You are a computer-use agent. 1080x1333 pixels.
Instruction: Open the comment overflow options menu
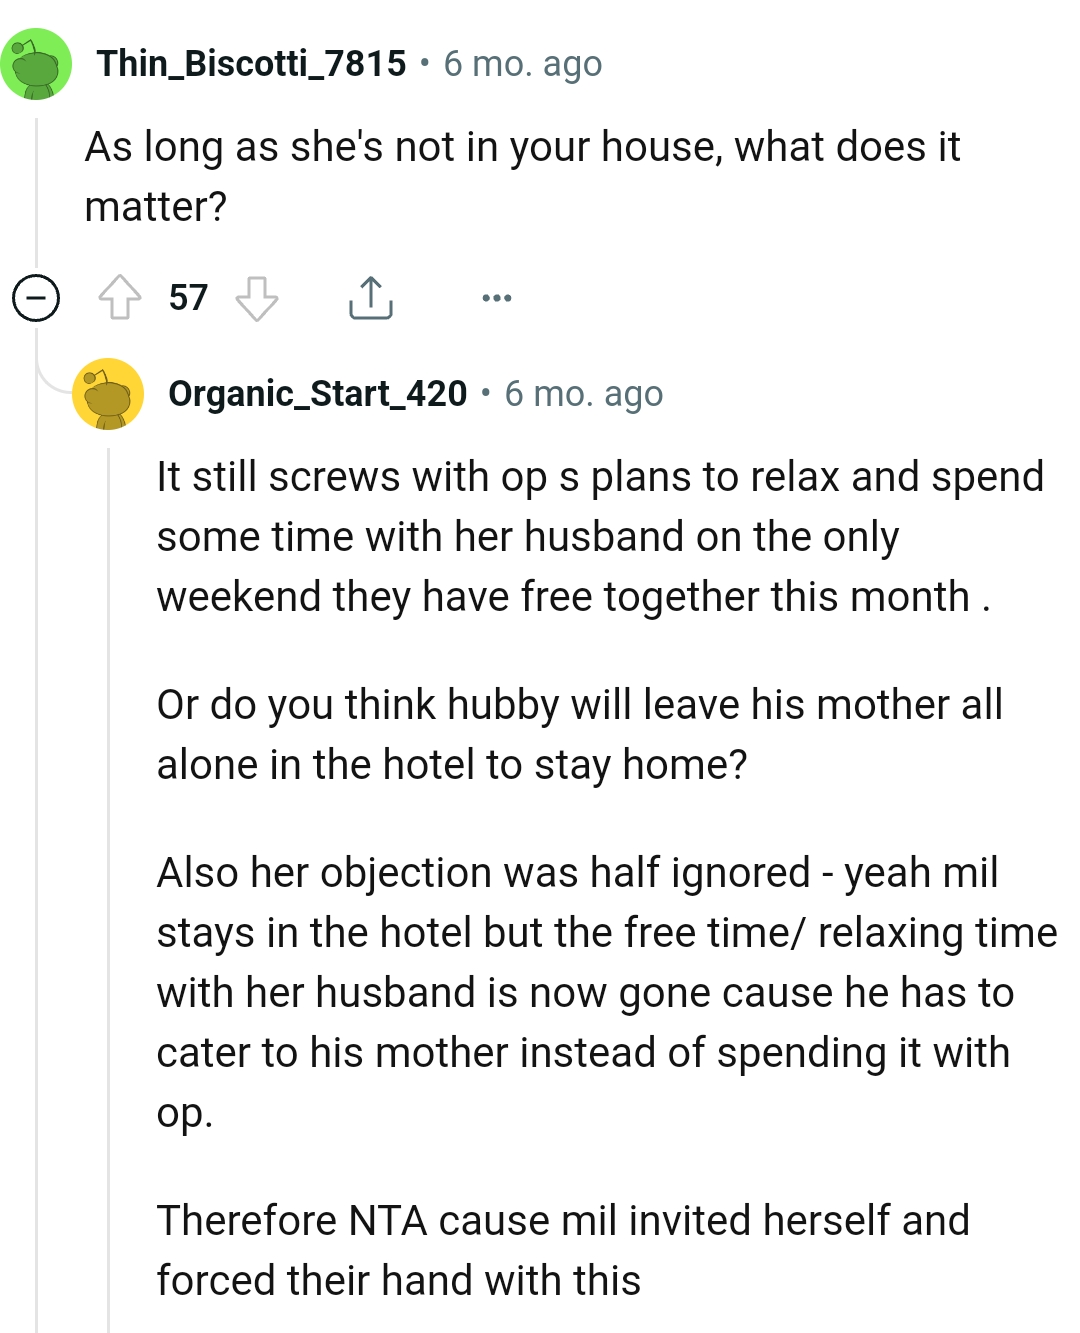(497, 297)
